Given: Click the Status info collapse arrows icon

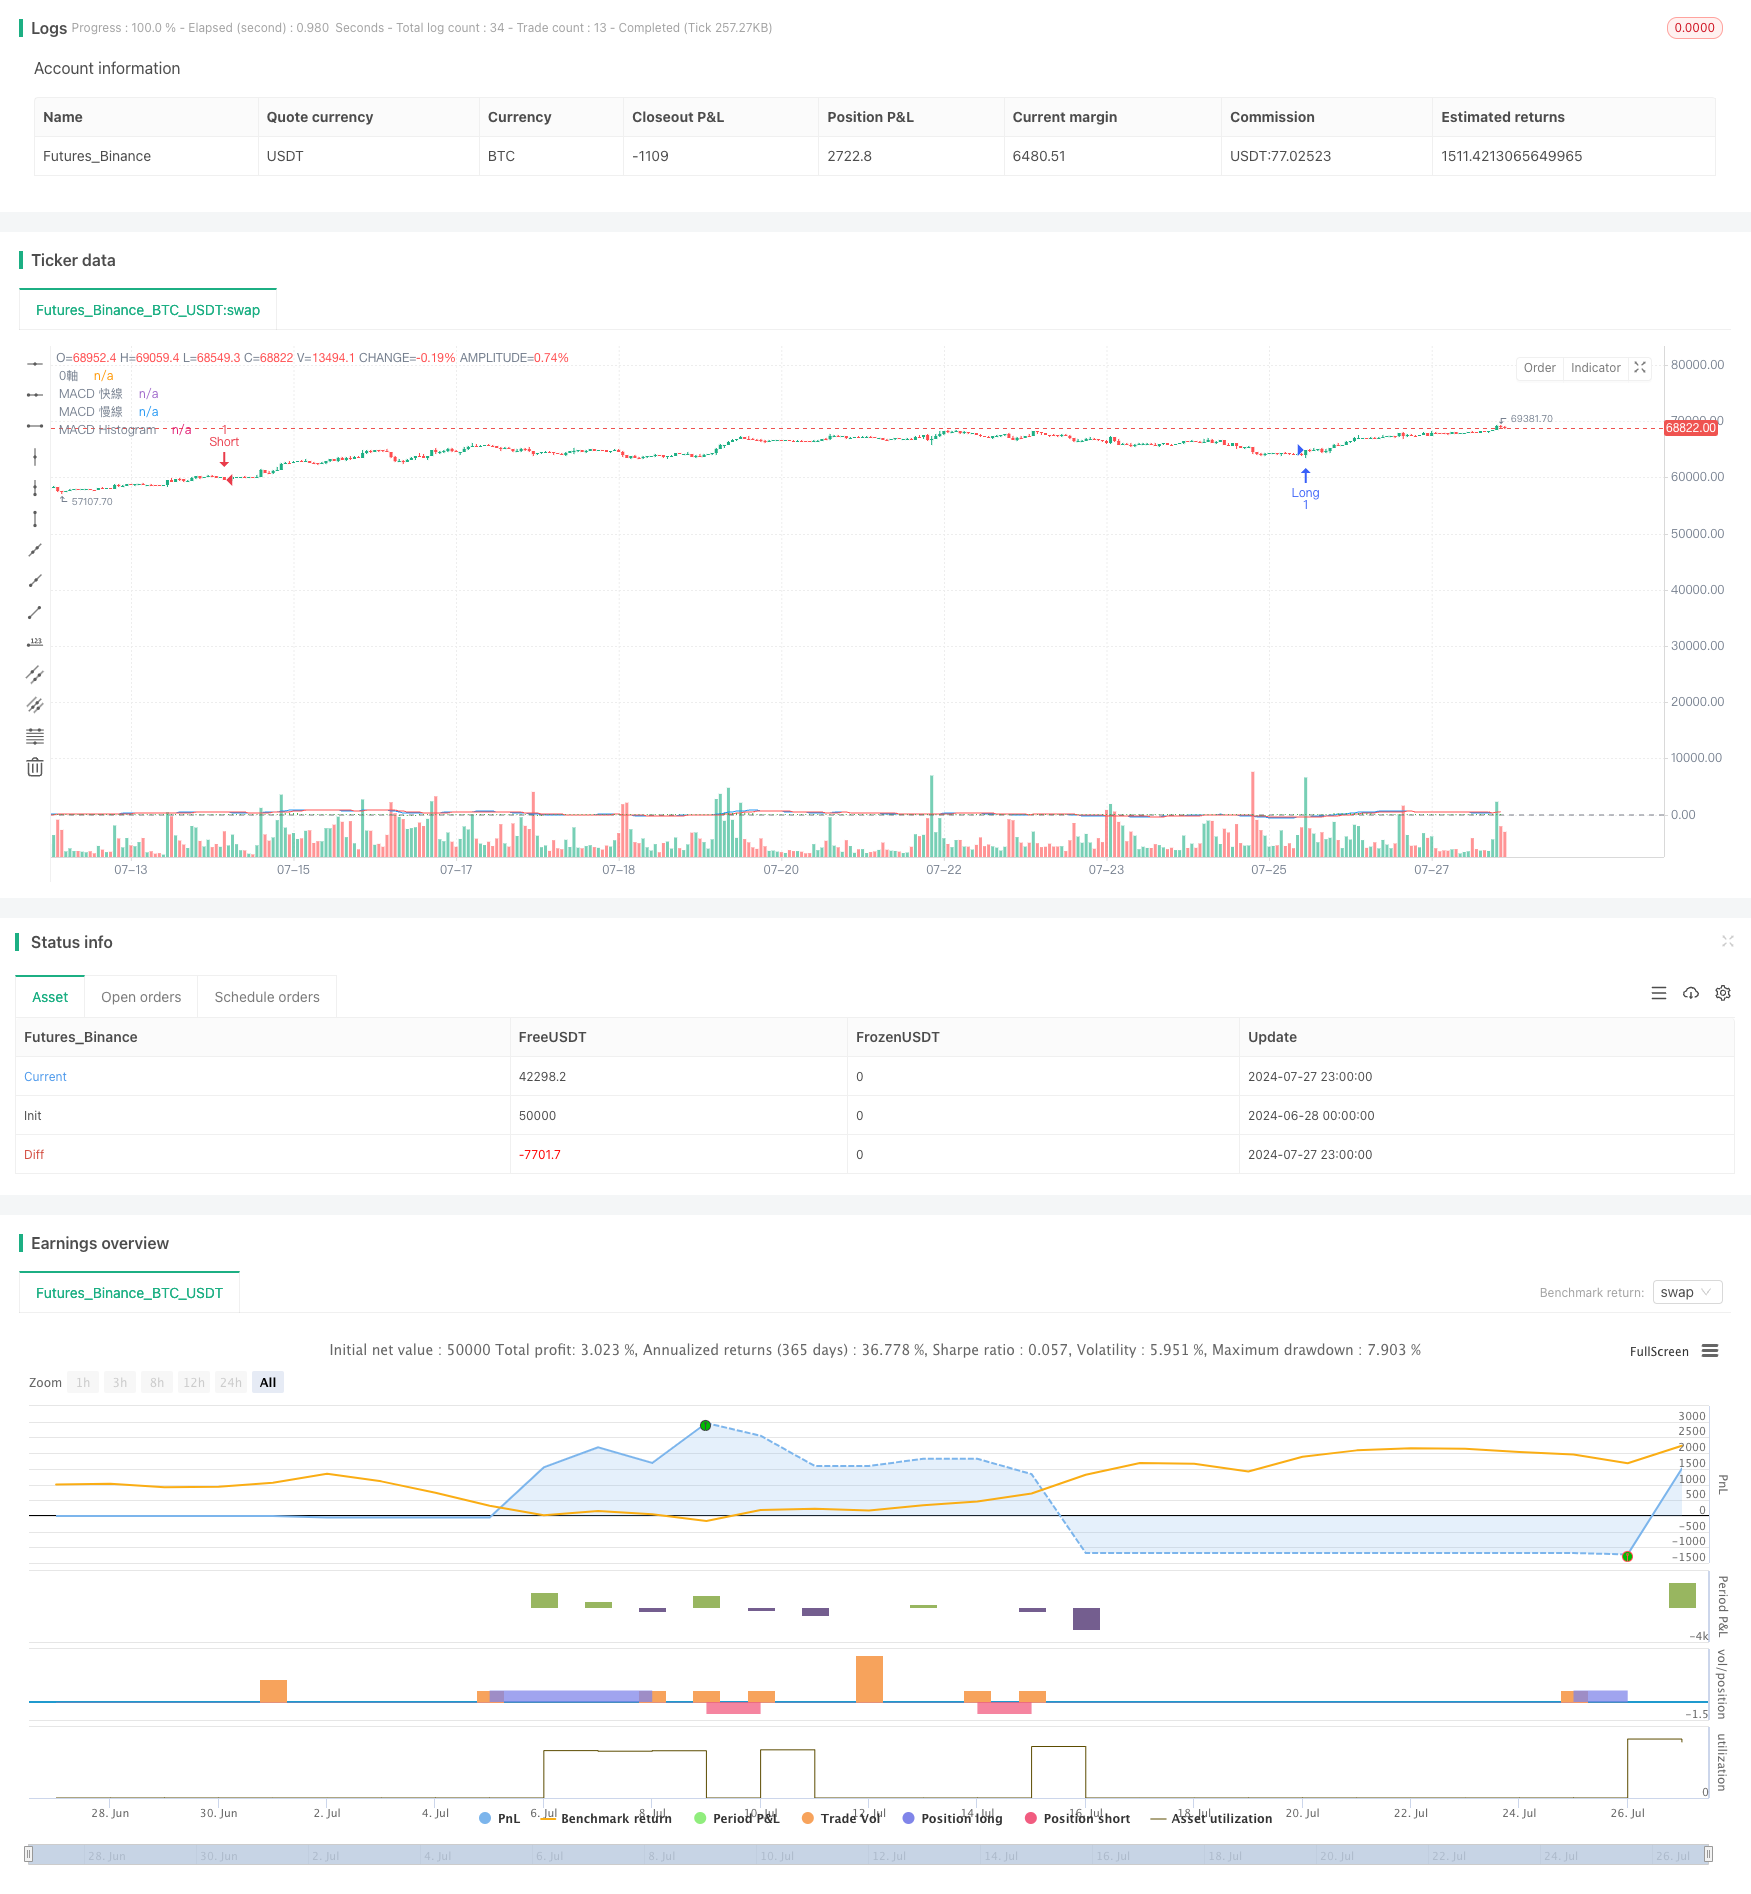Looking at the screenshot, I should [x=1727, y=941].
